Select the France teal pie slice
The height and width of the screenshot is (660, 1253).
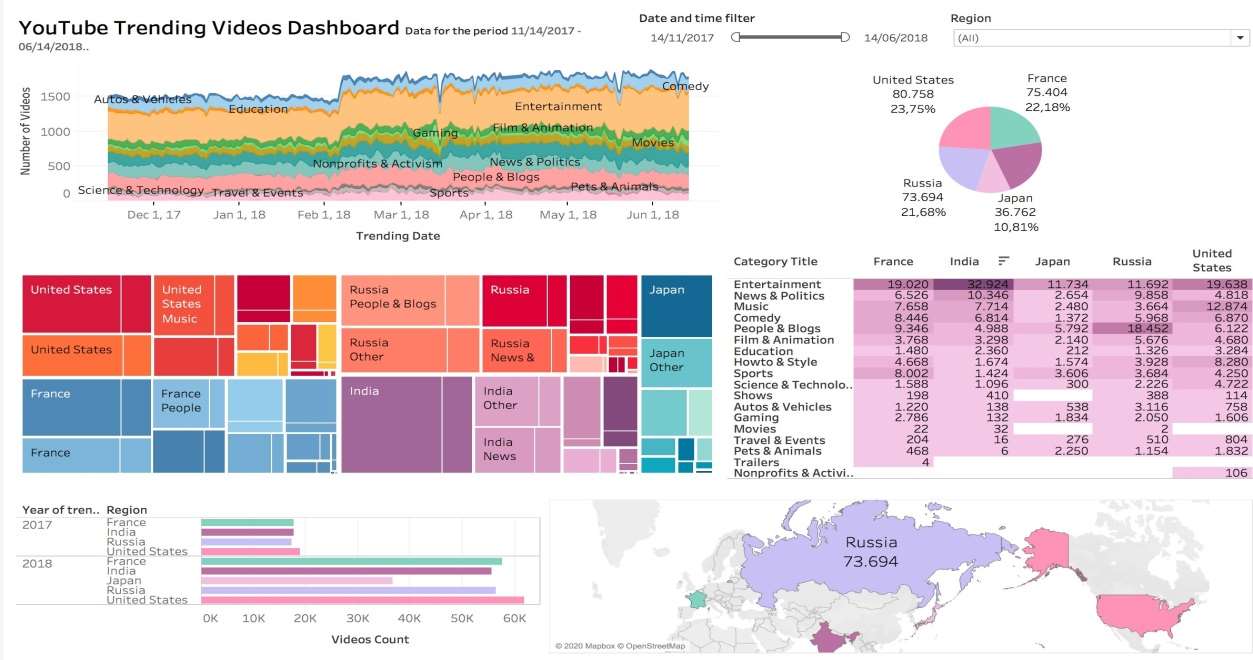[x=1014, y=128]
